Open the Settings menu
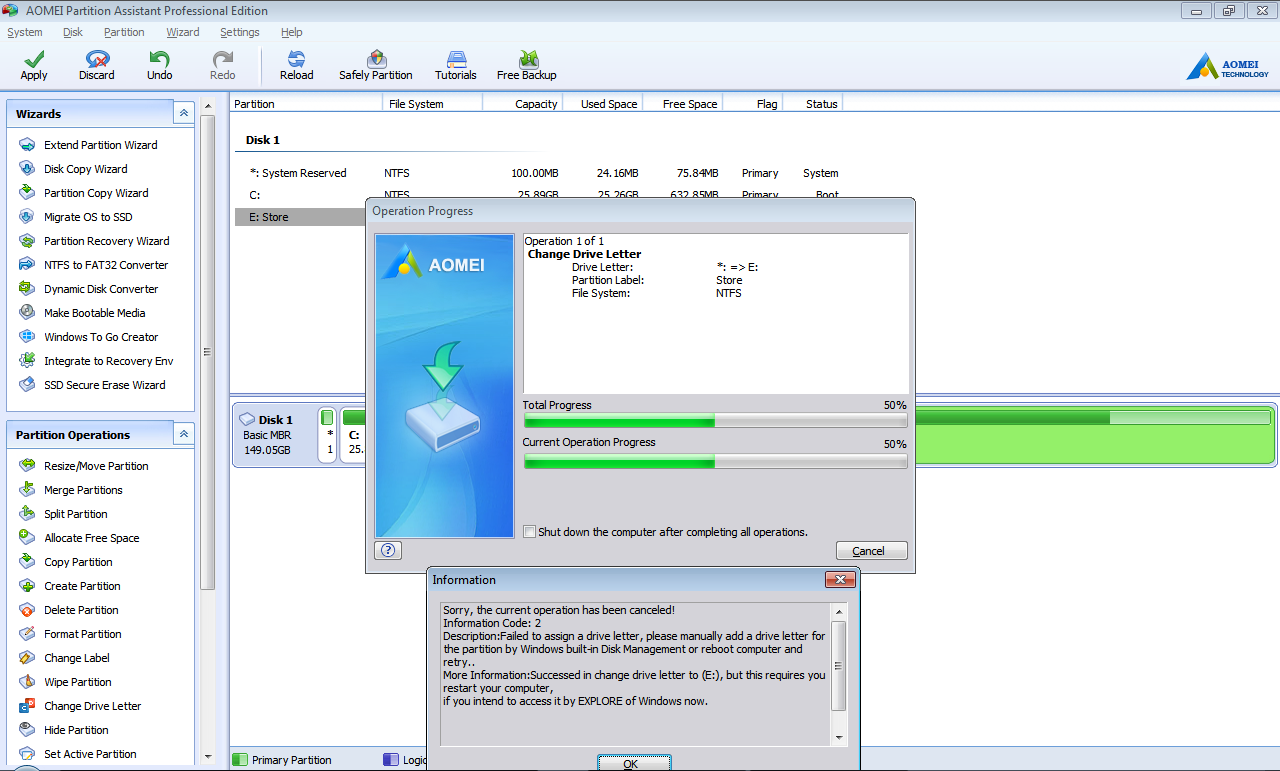This screenshot has height=771, width=1280. click(240, 32)
